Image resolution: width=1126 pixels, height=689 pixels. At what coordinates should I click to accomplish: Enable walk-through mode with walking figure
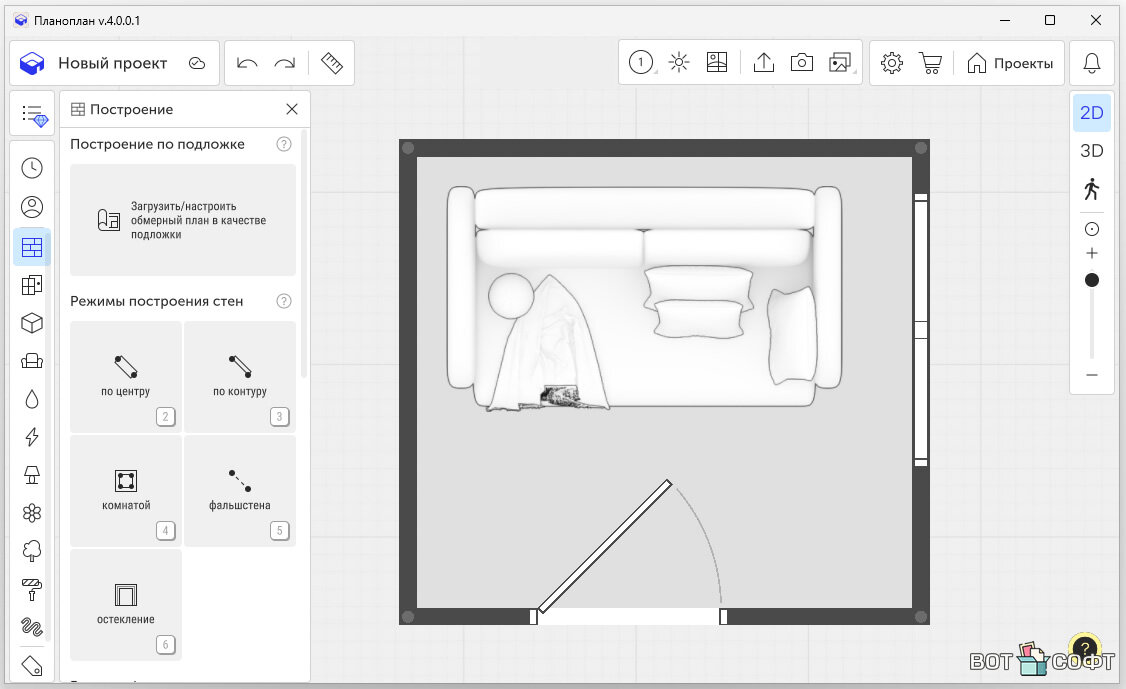tap(1092, 189)
